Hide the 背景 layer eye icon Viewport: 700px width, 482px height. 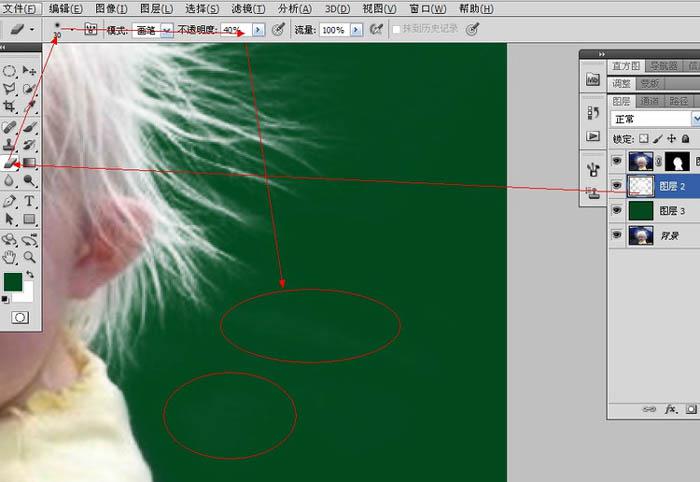tap(617, 235)
